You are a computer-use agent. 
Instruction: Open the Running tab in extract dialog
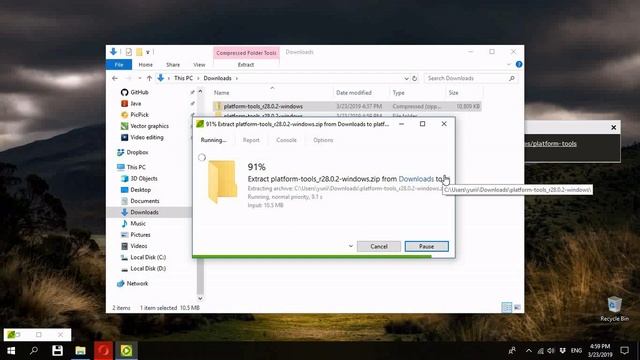(213, 140)
